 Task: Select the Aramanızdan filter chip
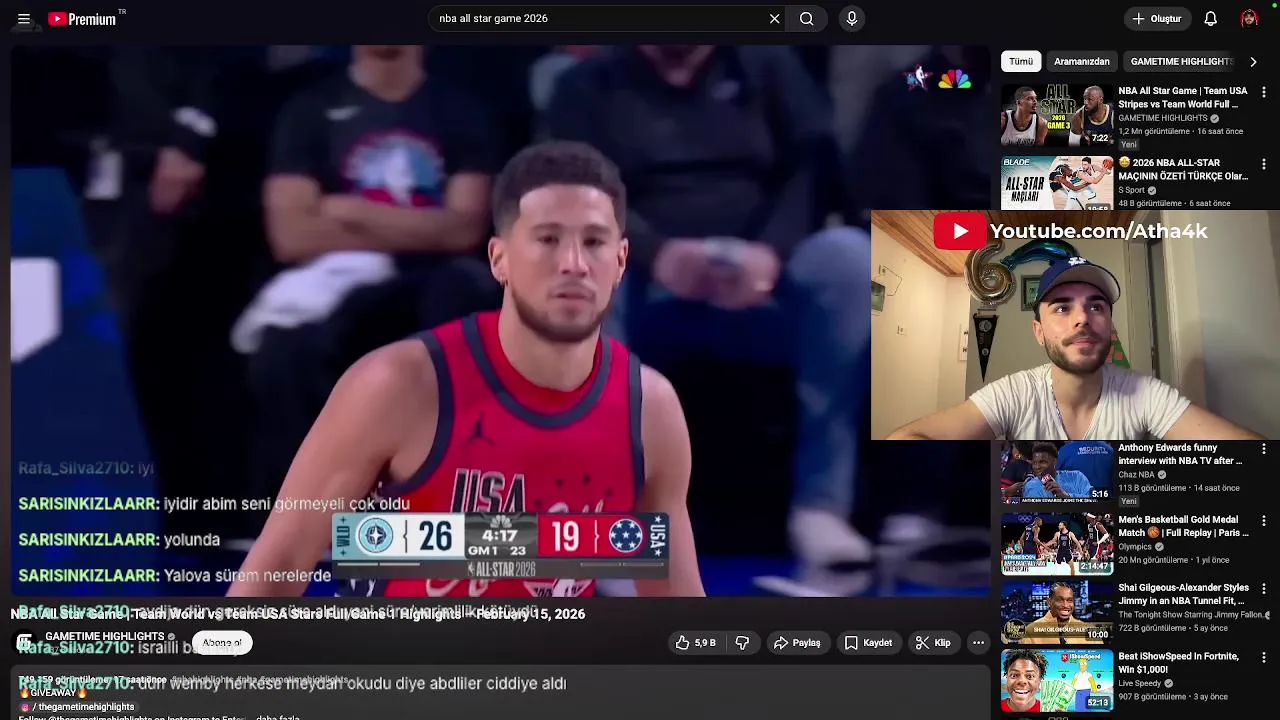(x=1081, y=61)
